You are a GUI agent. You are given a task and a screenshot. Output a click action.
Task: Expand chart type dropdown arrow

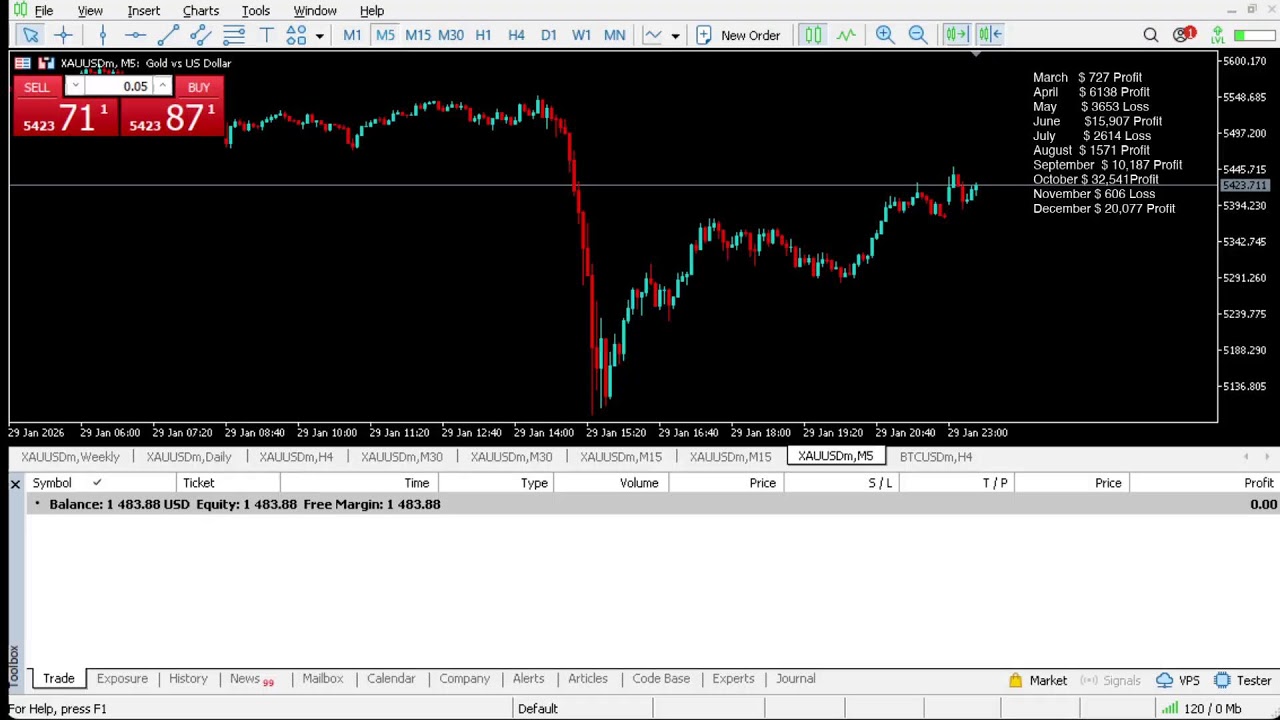(675, 36)
